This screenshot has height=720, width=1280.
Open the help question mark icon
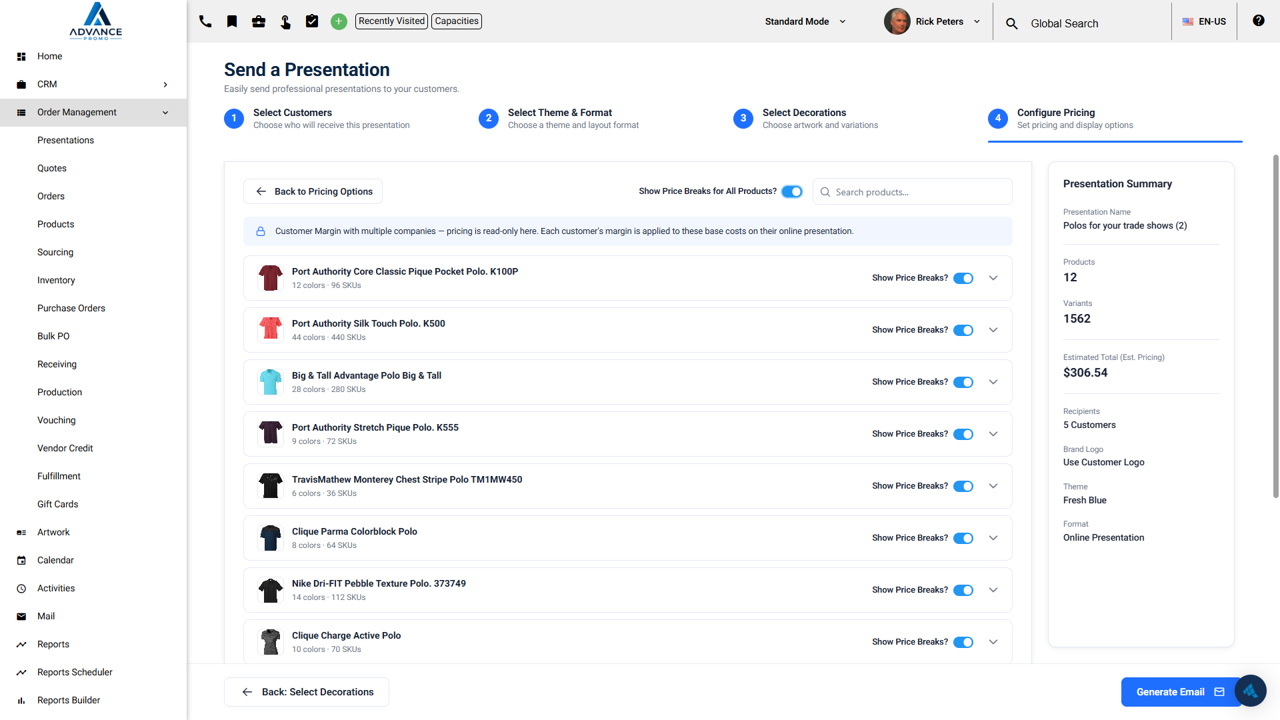[x=1258, y=21]
